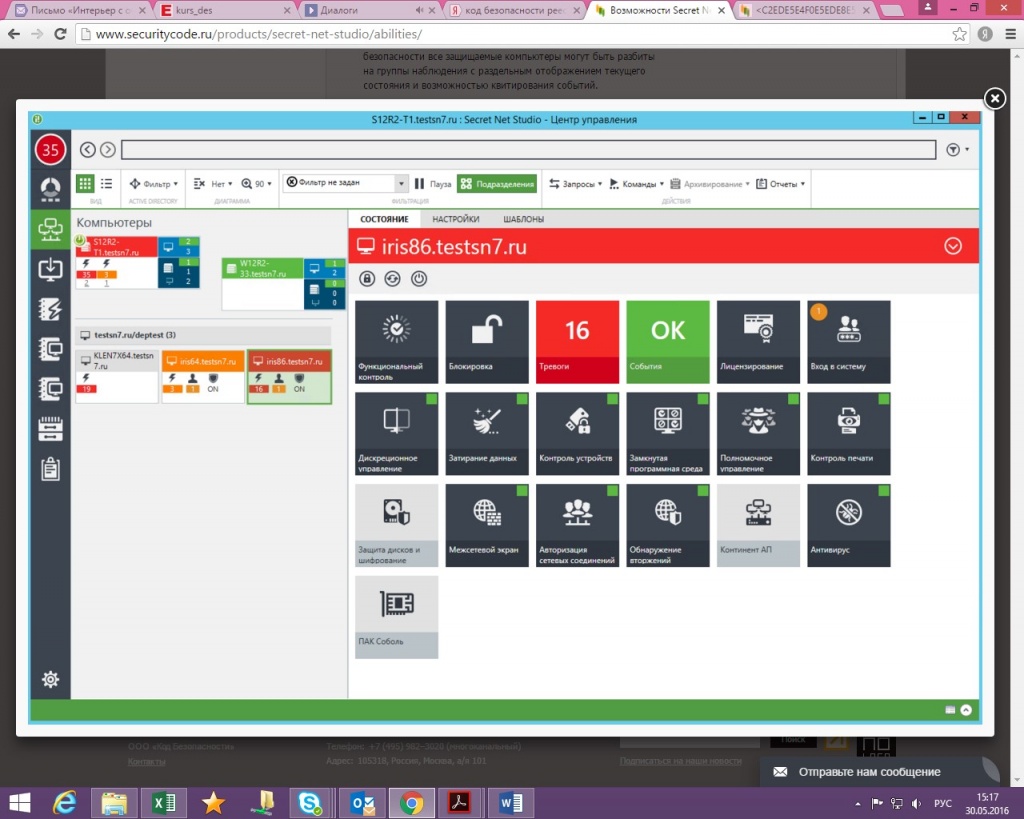Screen dimensions: 1024x819
Task: Open the Межсетевой экран tile
Action: click(487, 525)
